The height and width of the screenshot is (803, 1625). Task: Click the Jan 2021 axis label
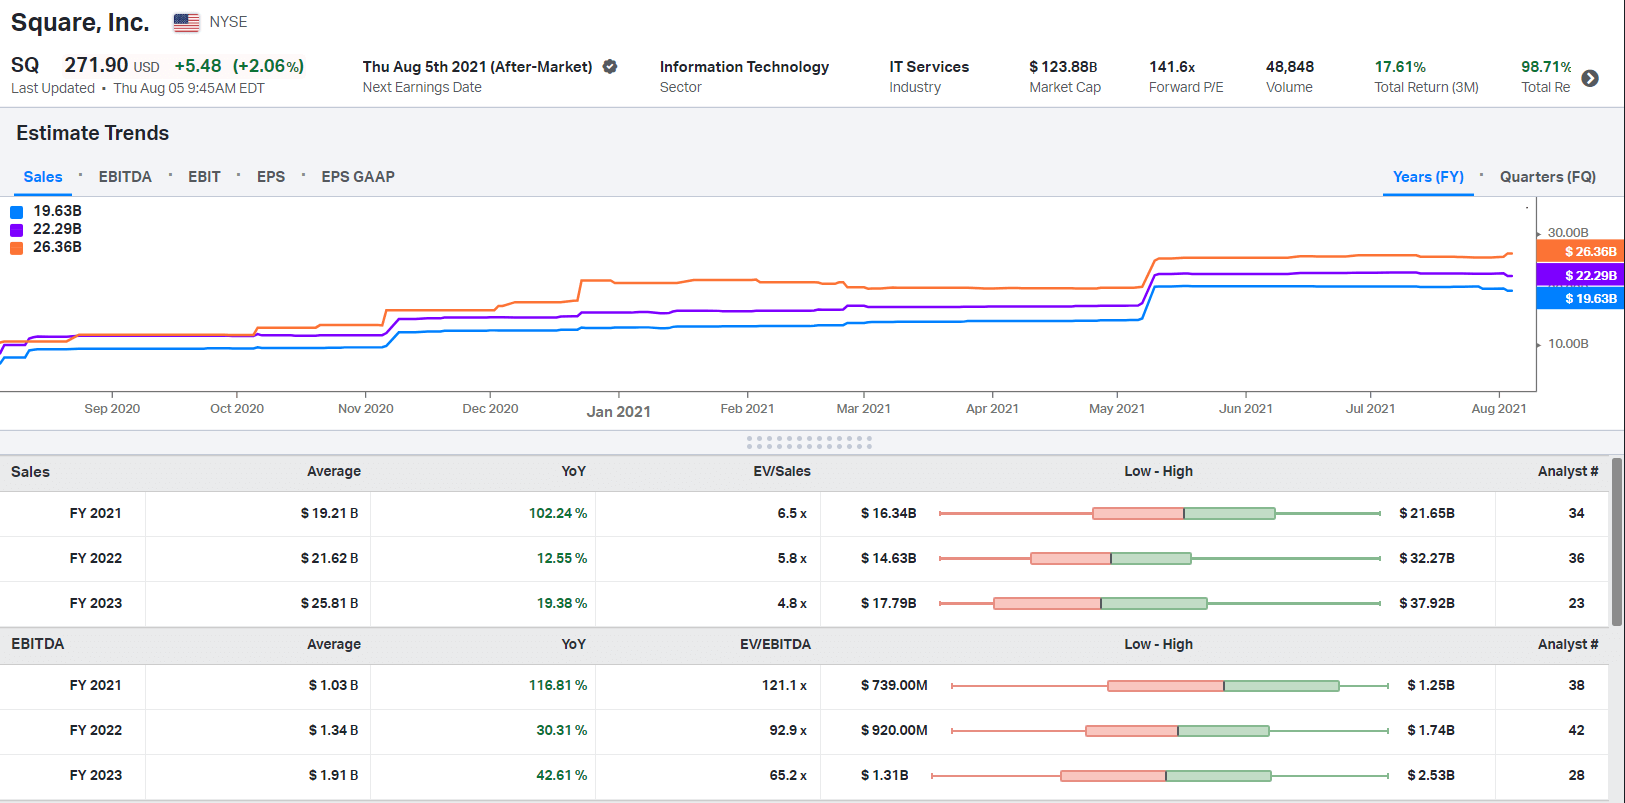click(619, 412)
